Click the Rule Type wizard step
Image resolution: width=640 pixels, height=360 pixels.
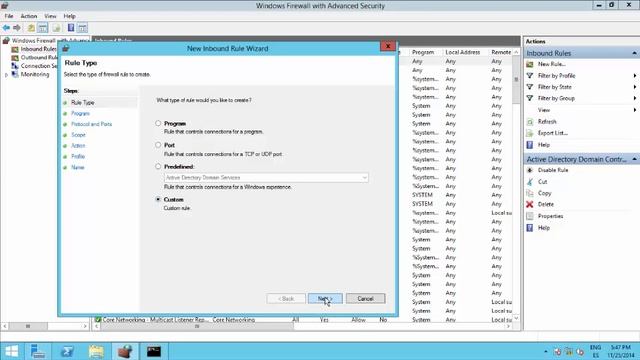tap(83, 102)
